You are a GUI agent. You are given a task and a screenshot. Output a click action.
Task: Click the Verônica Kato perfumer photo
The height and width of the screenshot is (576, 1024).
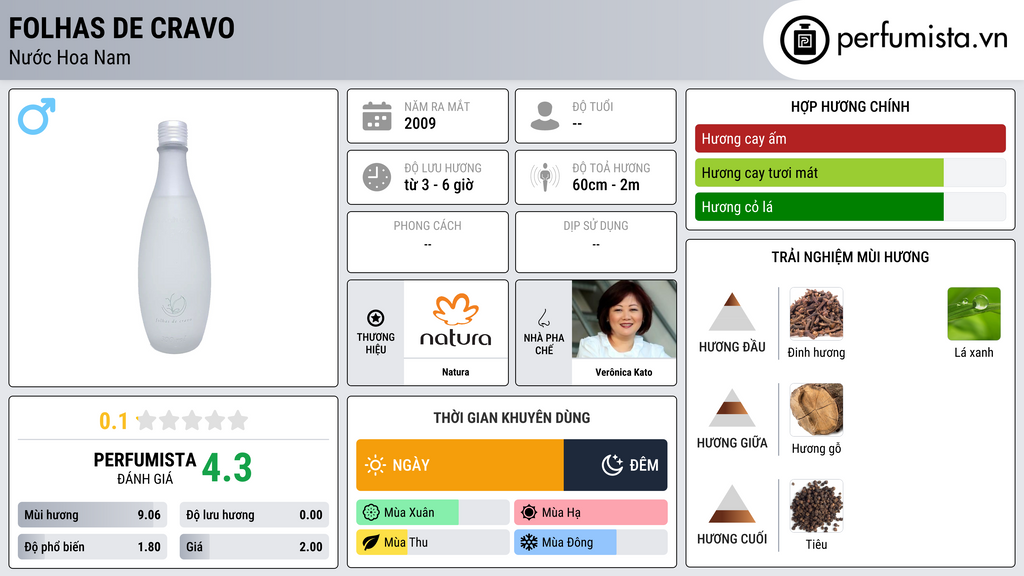[624, 319]
